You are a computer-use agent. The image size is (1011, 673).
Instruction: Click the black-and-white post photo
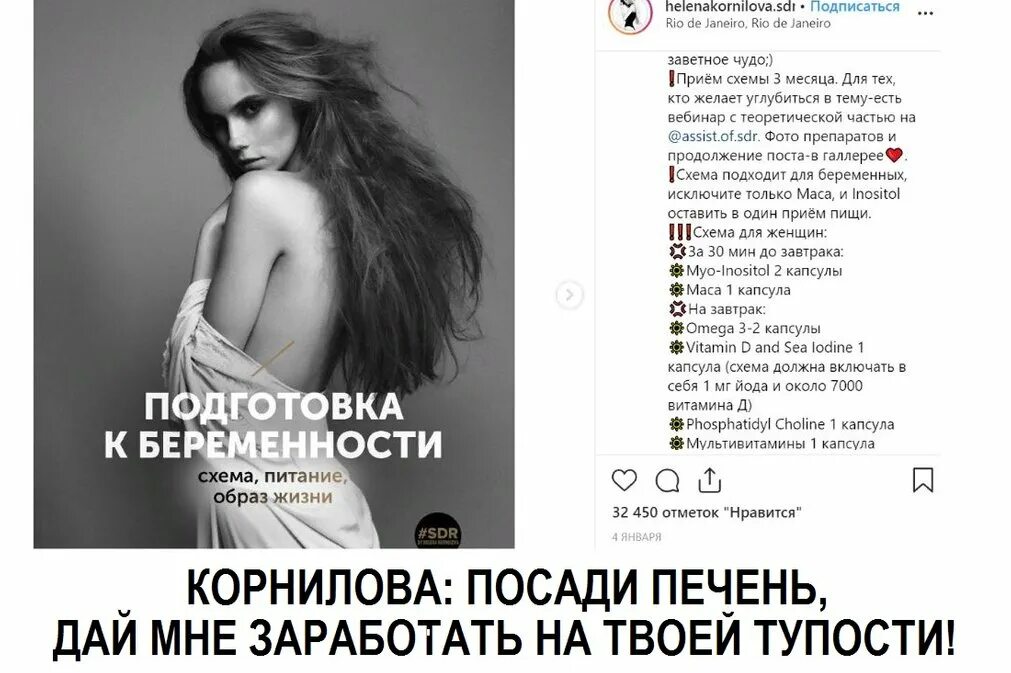click(274, 274)
